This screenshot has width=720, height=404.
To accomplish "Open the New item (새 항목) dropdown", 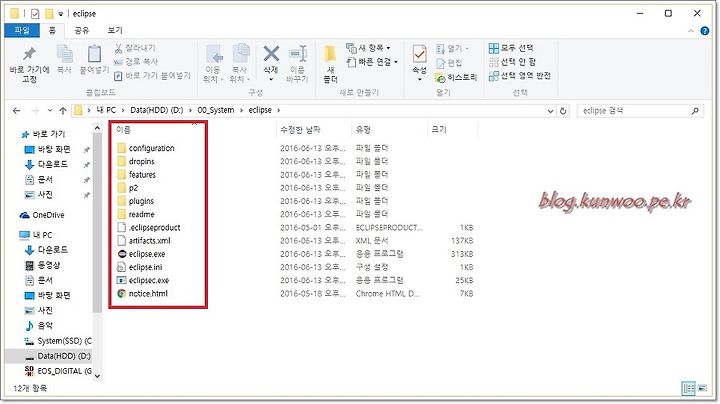I will pos(369,48).
